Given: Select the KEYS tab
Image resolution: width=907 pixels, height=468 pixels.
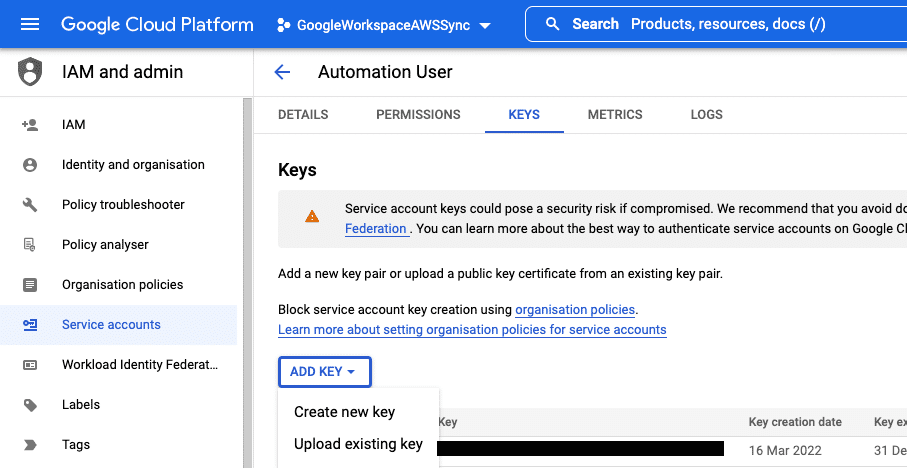Looking at the screenshot, I should coord(524,115).
